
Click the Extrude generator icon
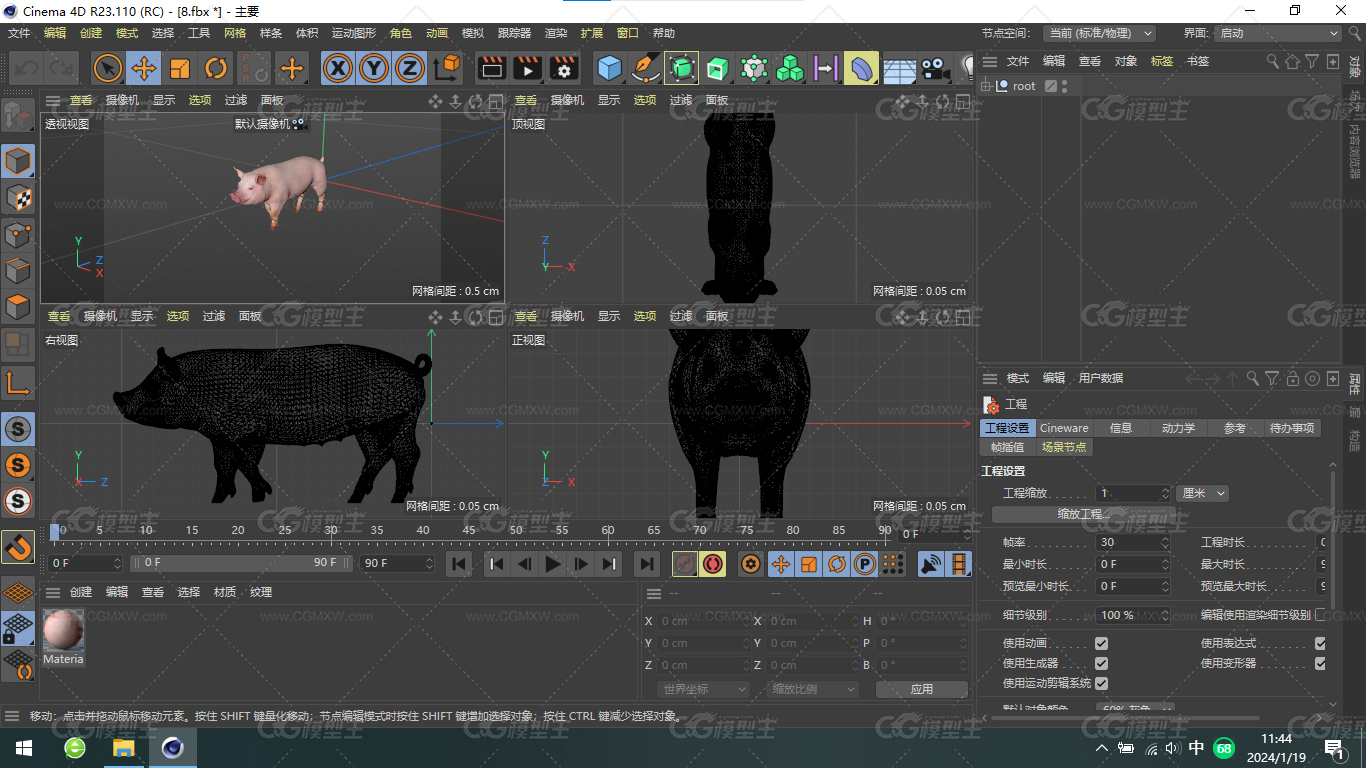pyautogui.click(x=717, y=68)
